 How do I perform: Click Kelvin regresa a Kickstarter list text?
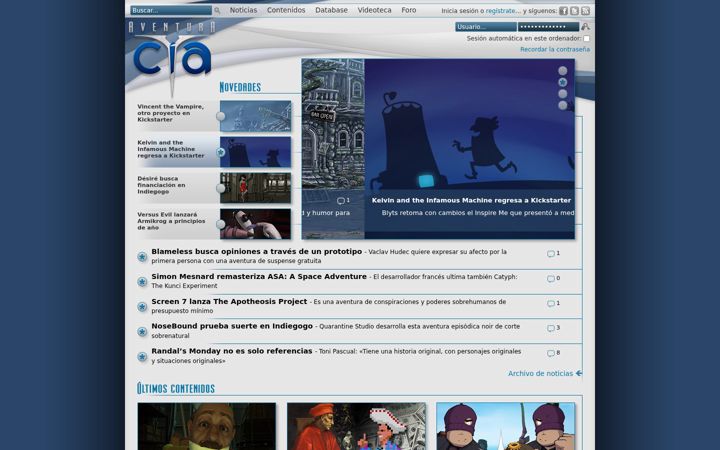pos(171,149)
